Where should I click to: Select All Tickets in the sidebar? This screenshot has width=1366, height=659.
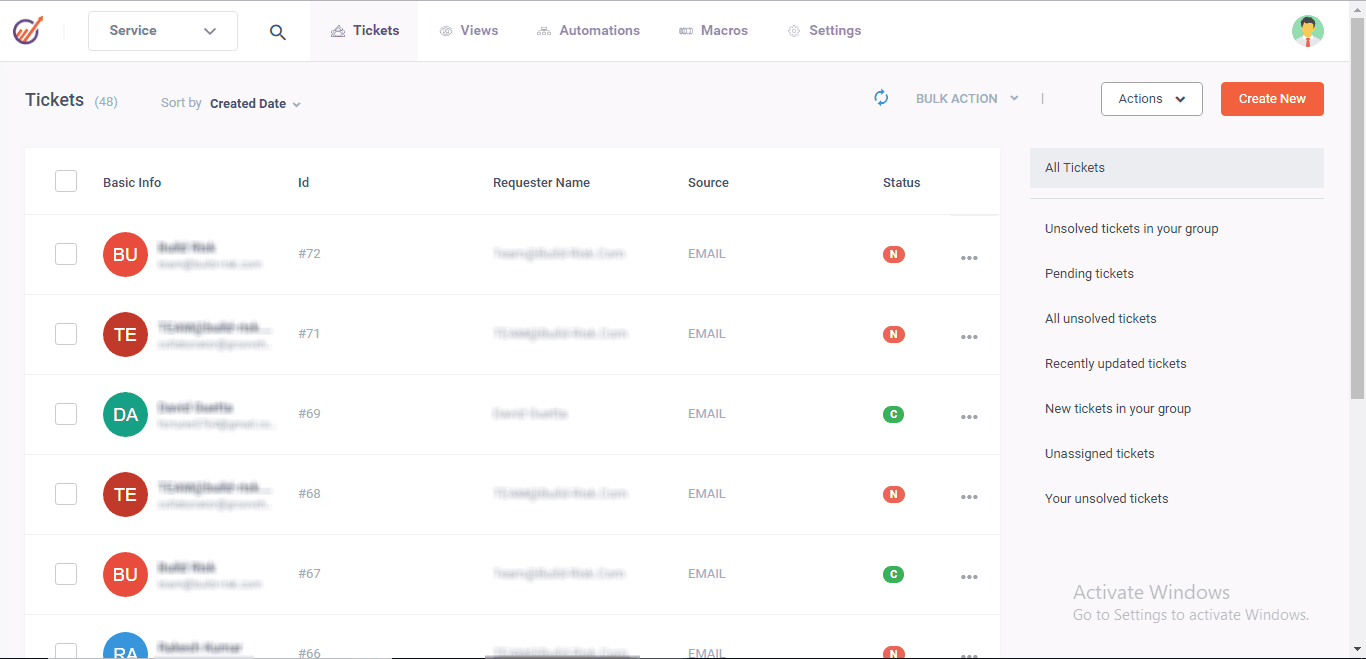[x=1074, y=167]
